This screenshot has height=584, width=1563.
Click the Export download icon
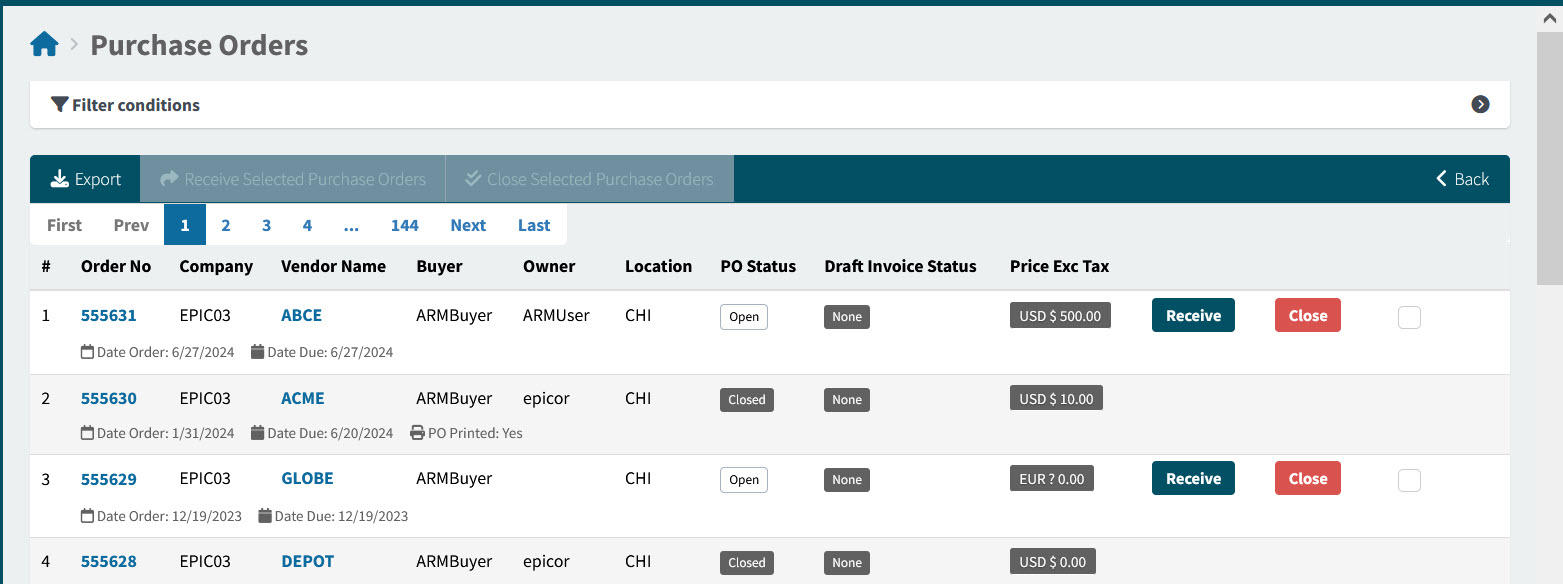(x=60, y=179)
